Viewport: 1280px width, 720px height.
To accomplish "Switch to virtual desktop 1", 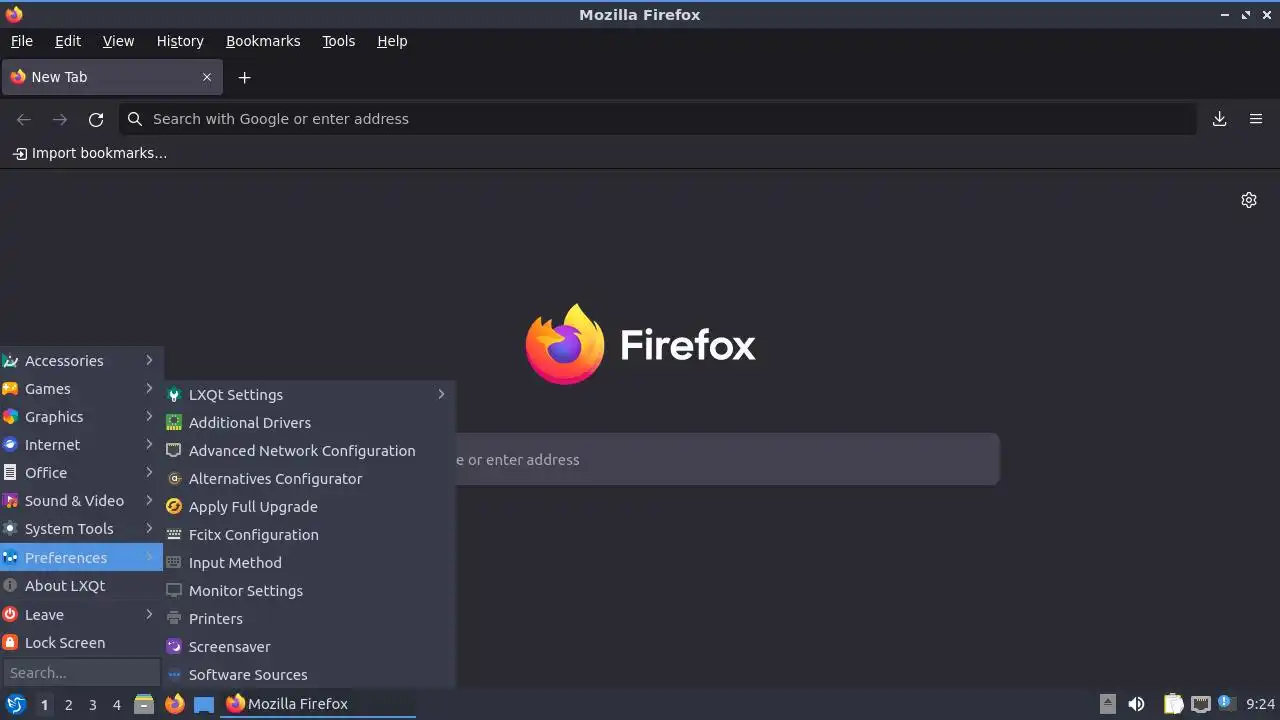I will [44, 705].
